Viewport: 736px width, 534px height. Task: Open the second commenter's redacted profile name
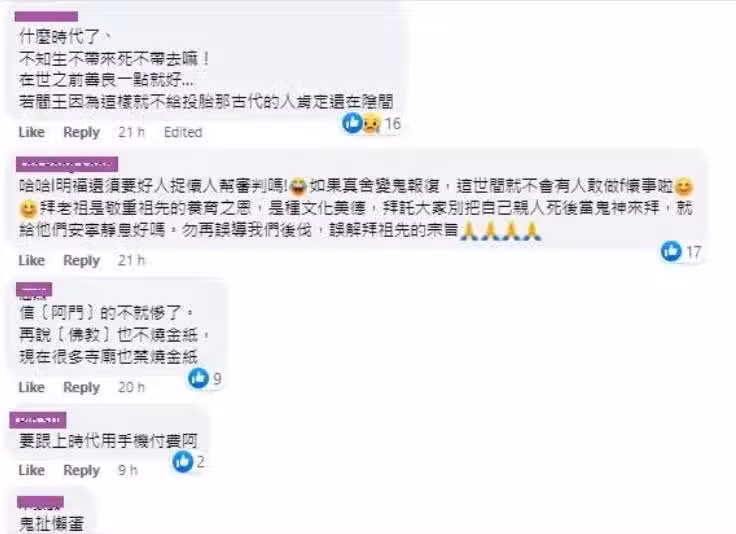(x=67, y=164)
